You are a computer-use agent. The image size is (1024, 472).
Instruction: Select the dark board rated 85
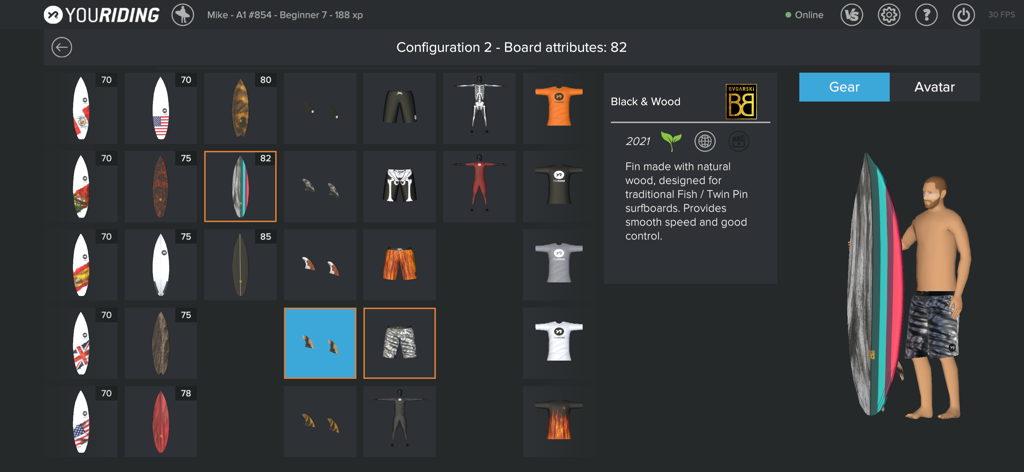click(240, 265)
